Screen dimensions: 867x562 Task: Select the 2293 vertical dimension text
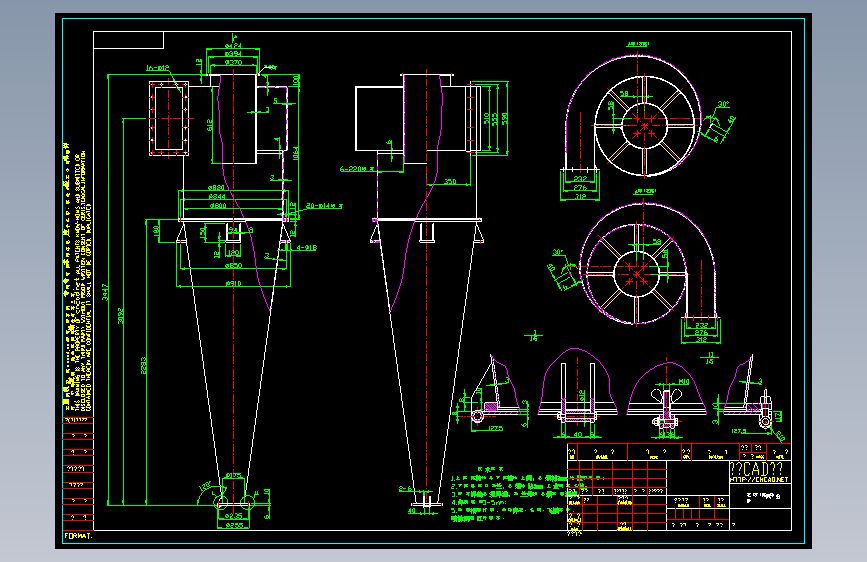coord(144,365)
